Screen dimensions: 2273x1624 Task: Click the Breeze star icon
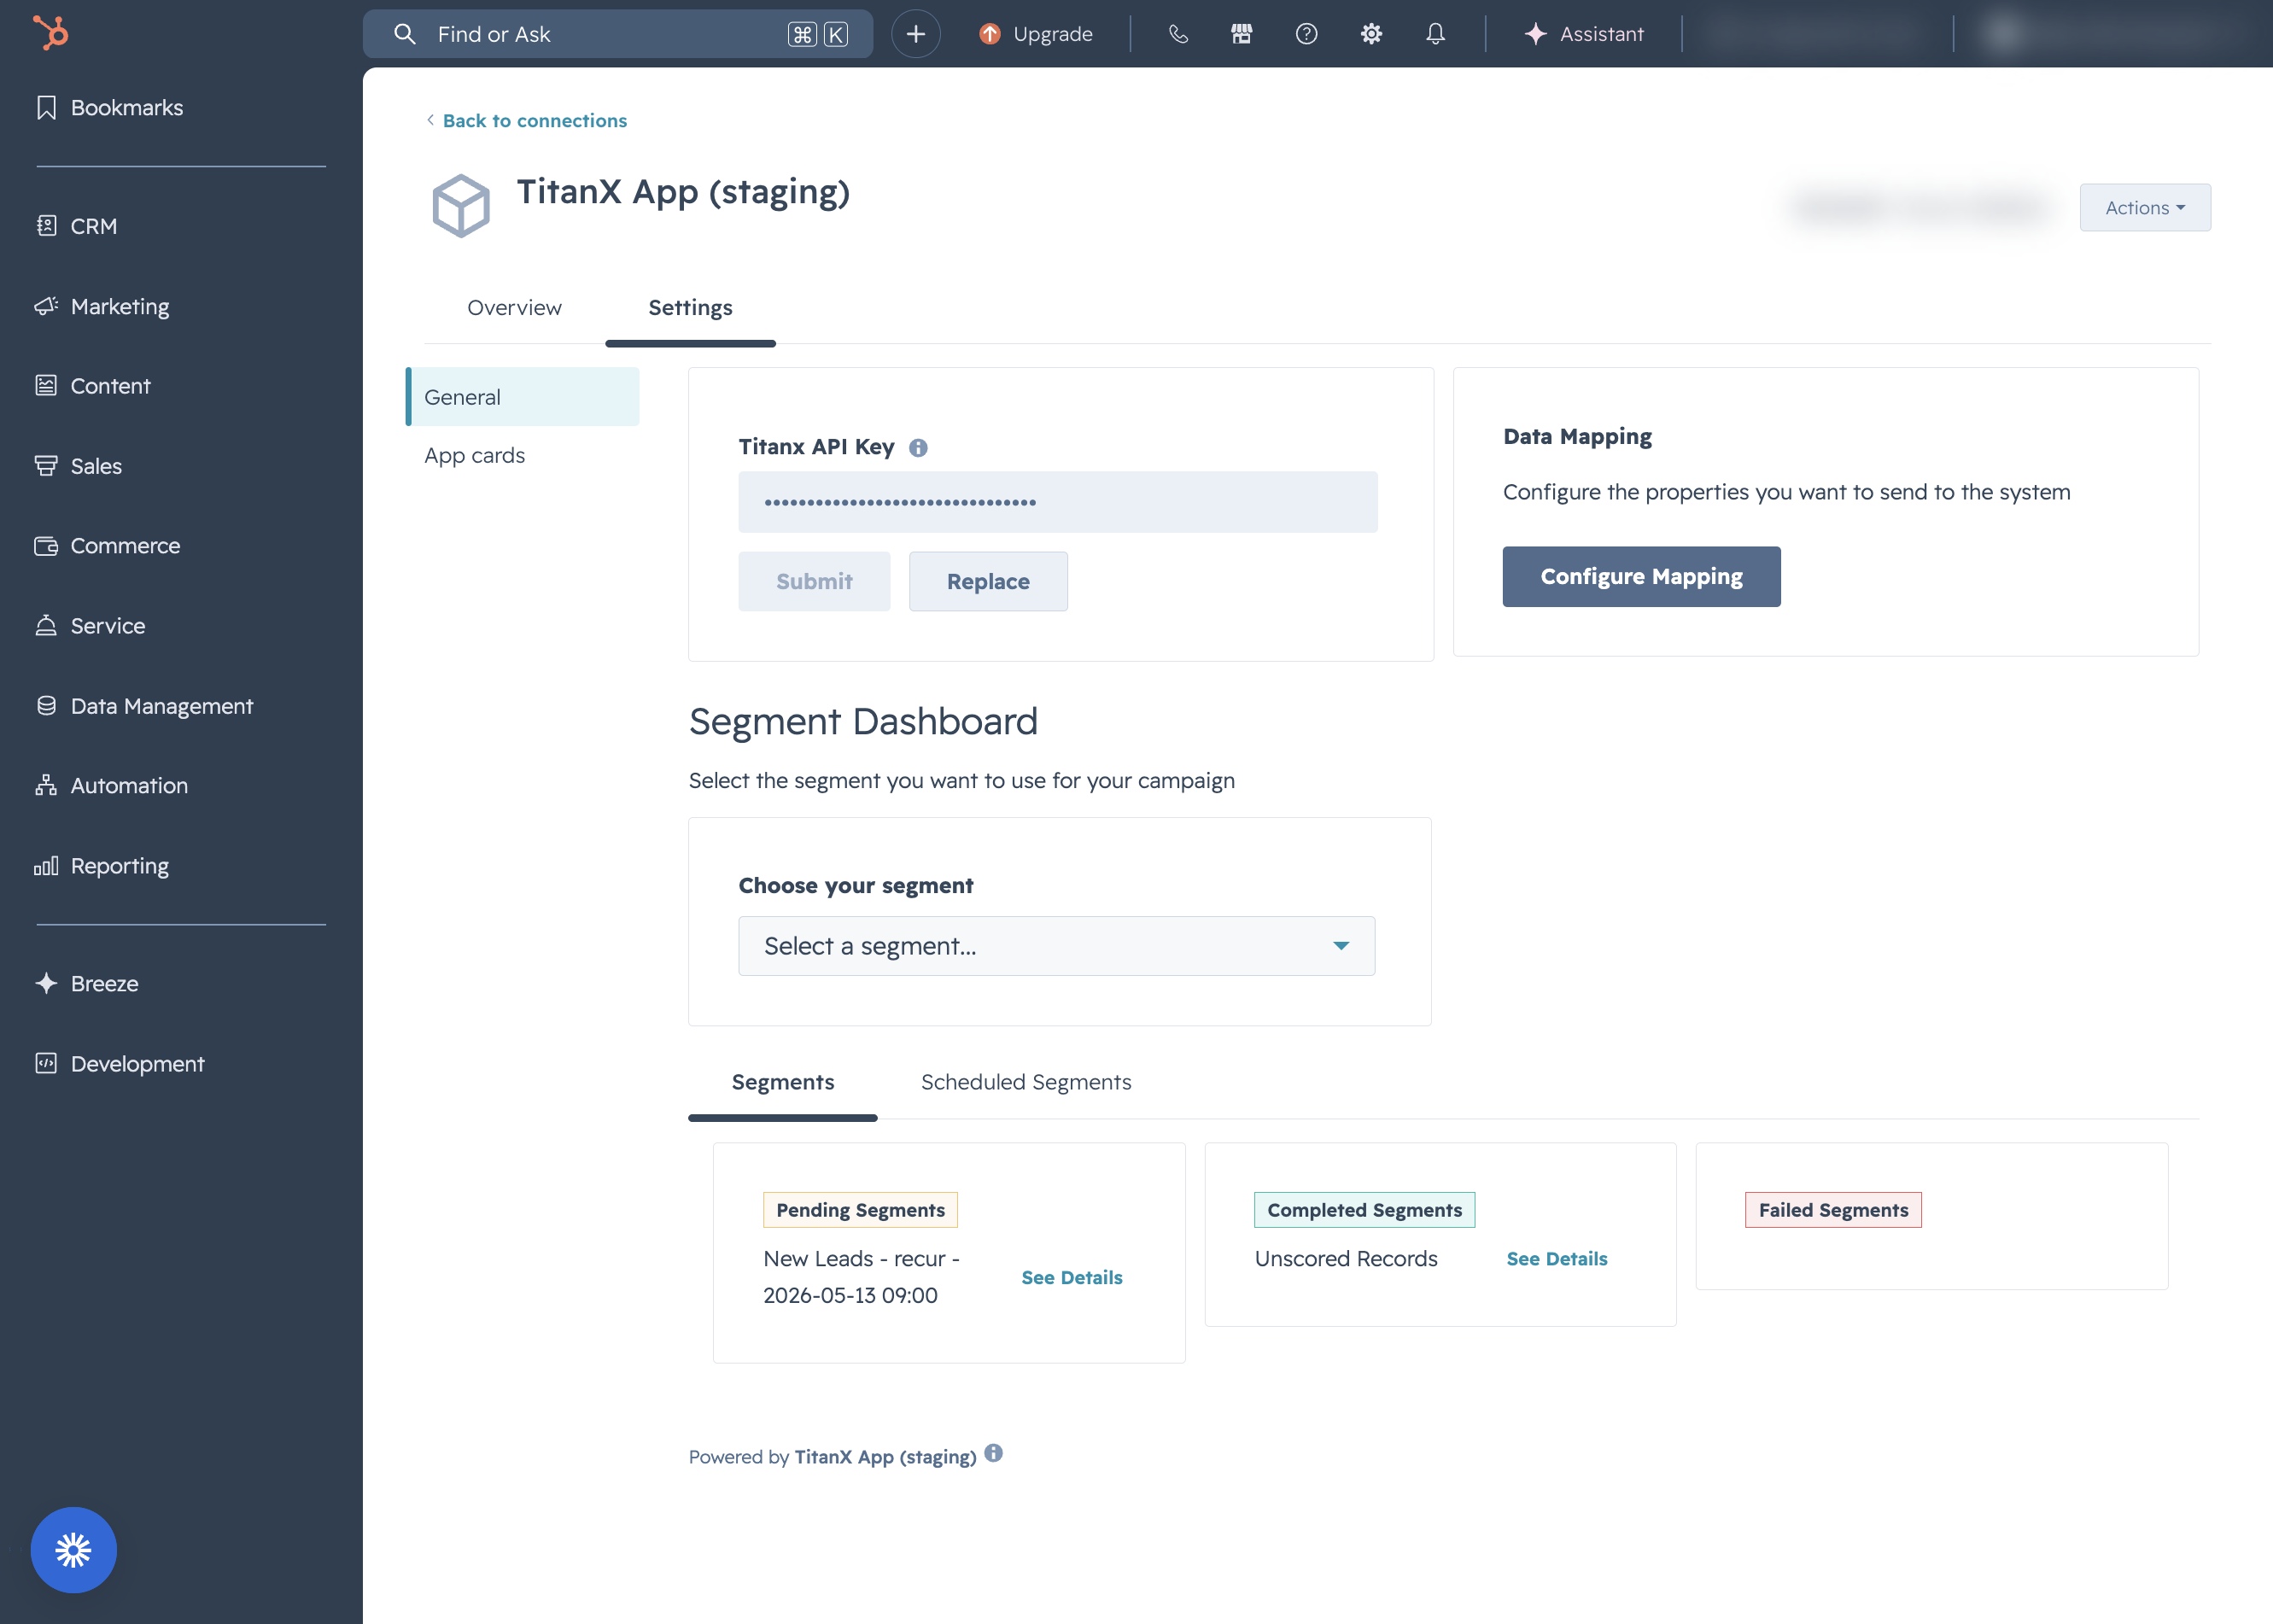coord(46,983)
